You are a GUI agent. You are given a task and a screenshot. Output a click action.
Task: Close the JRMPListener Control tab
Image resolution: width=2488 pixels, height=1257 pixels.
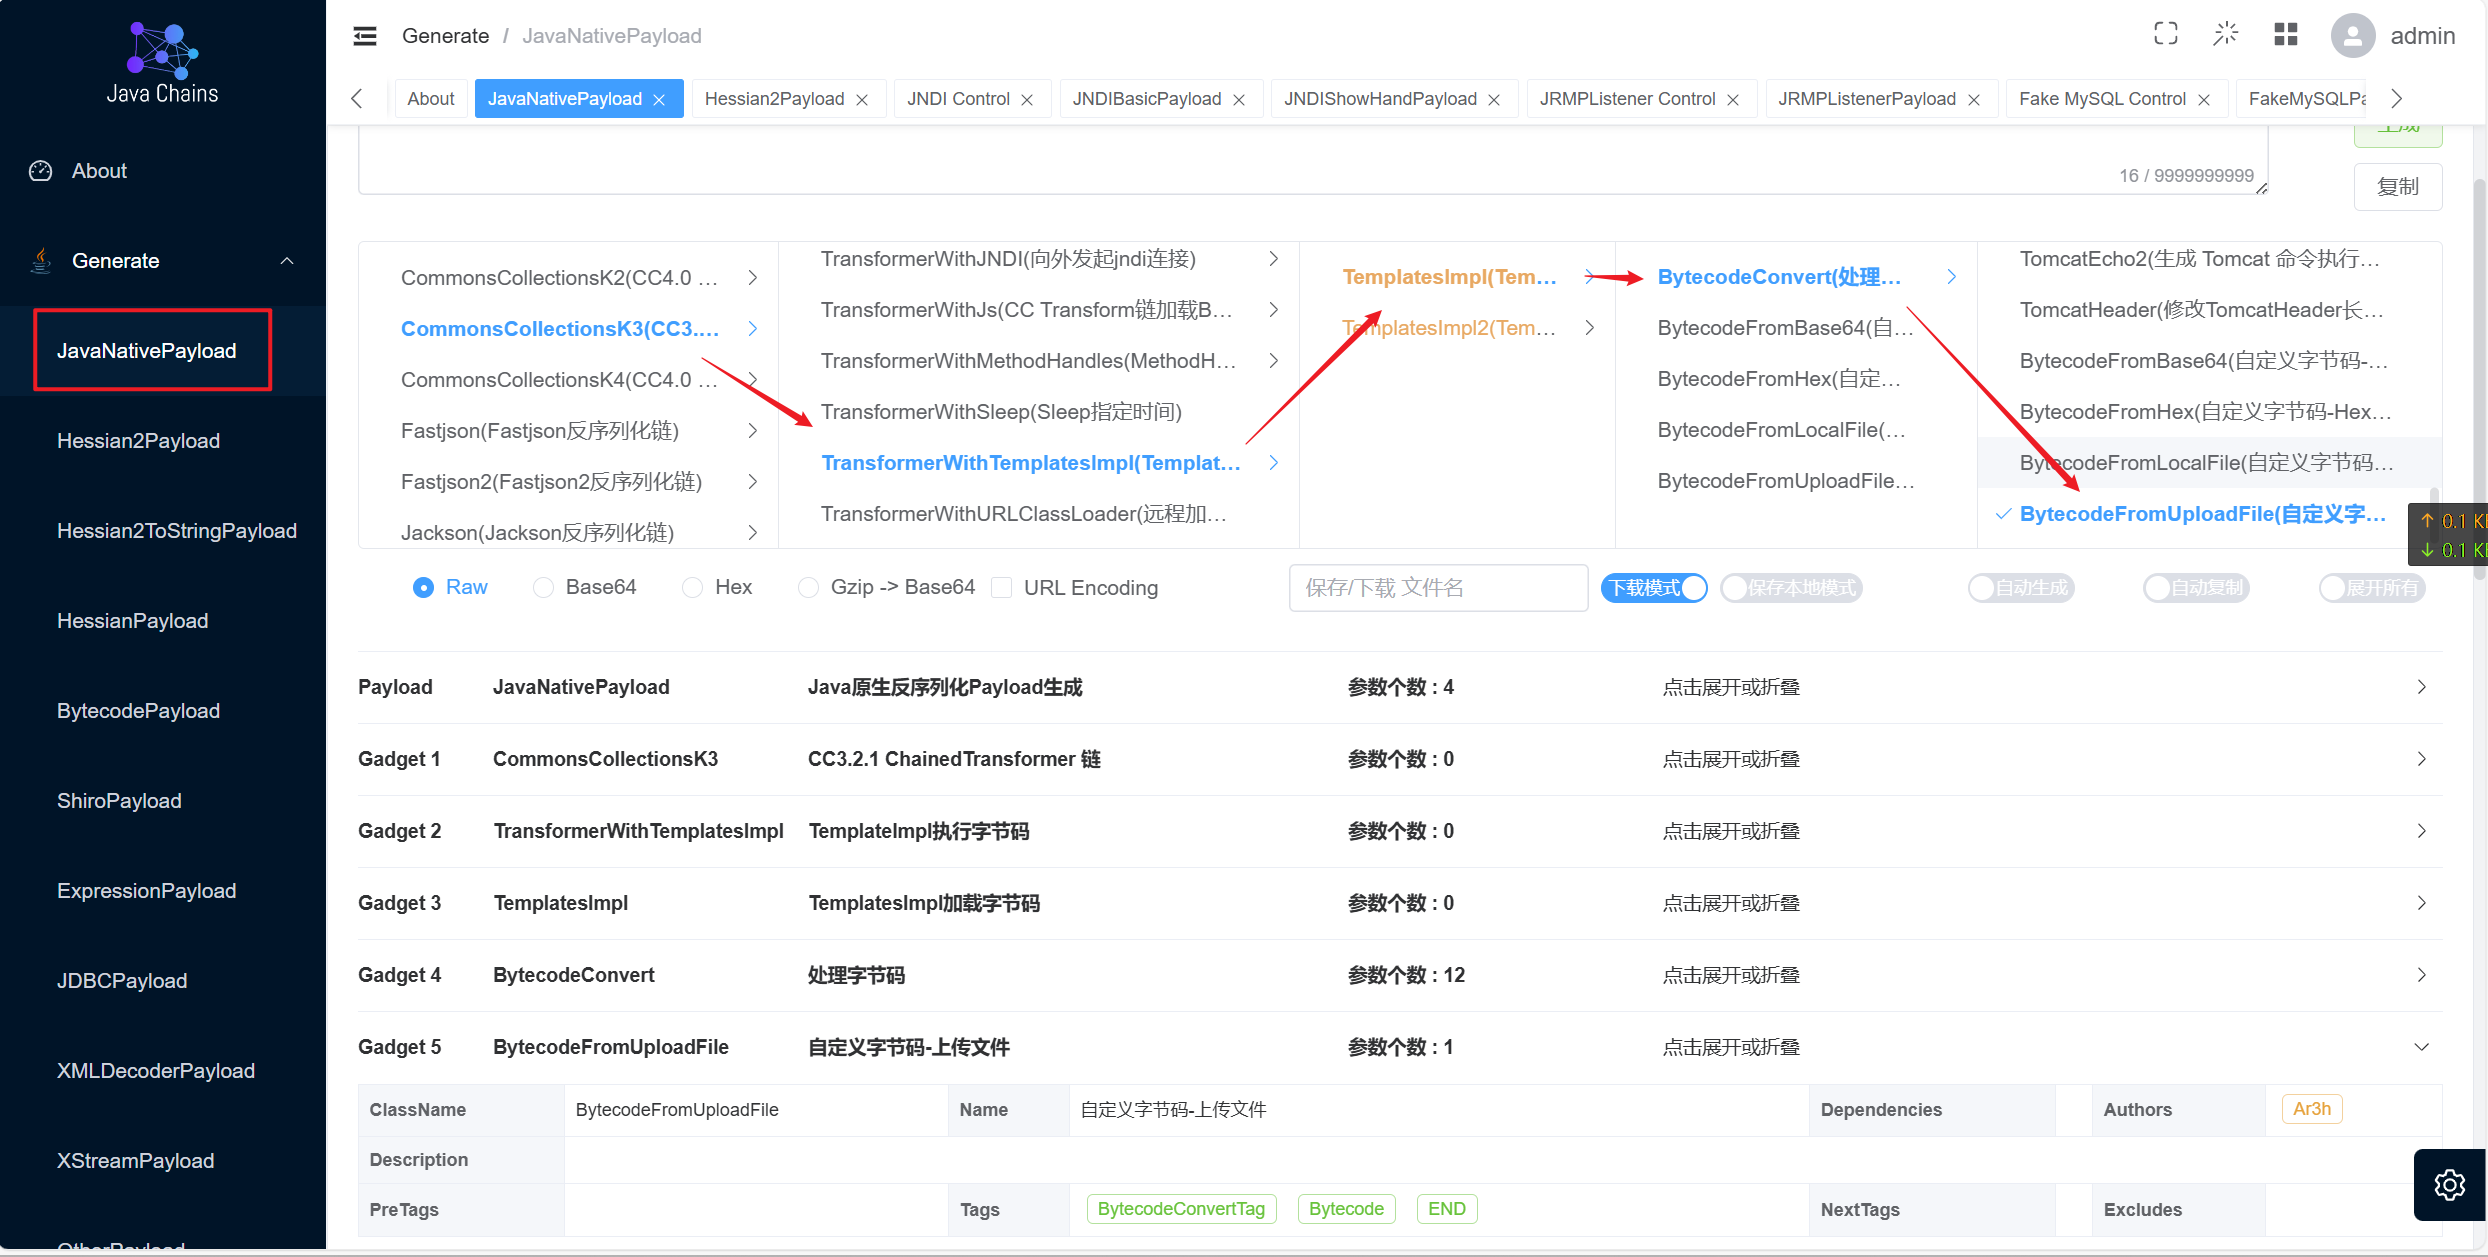click(1733, 100)
